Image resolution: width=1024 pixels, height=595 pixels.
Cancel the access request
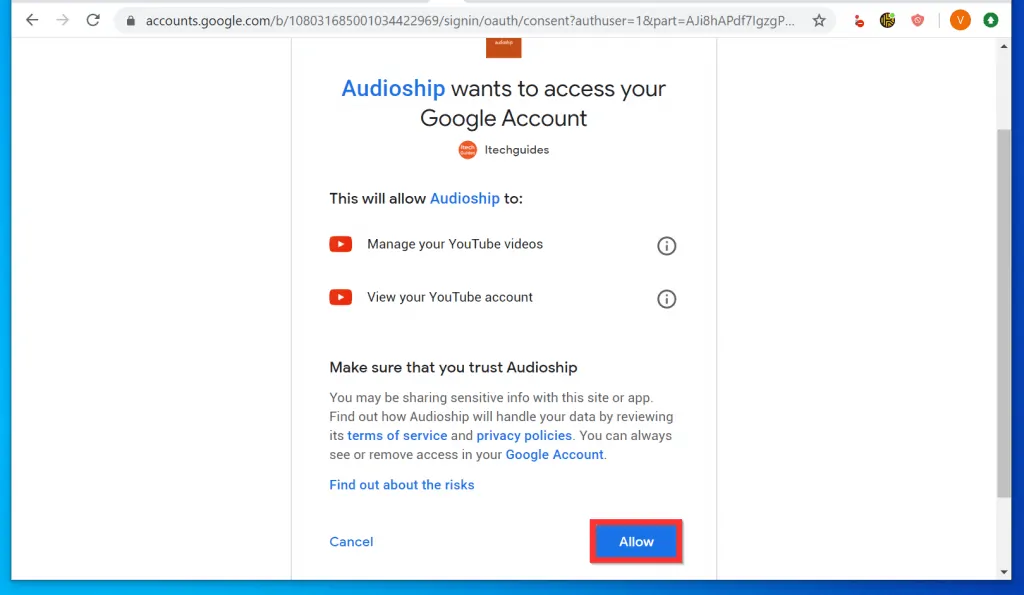[351, 541]
